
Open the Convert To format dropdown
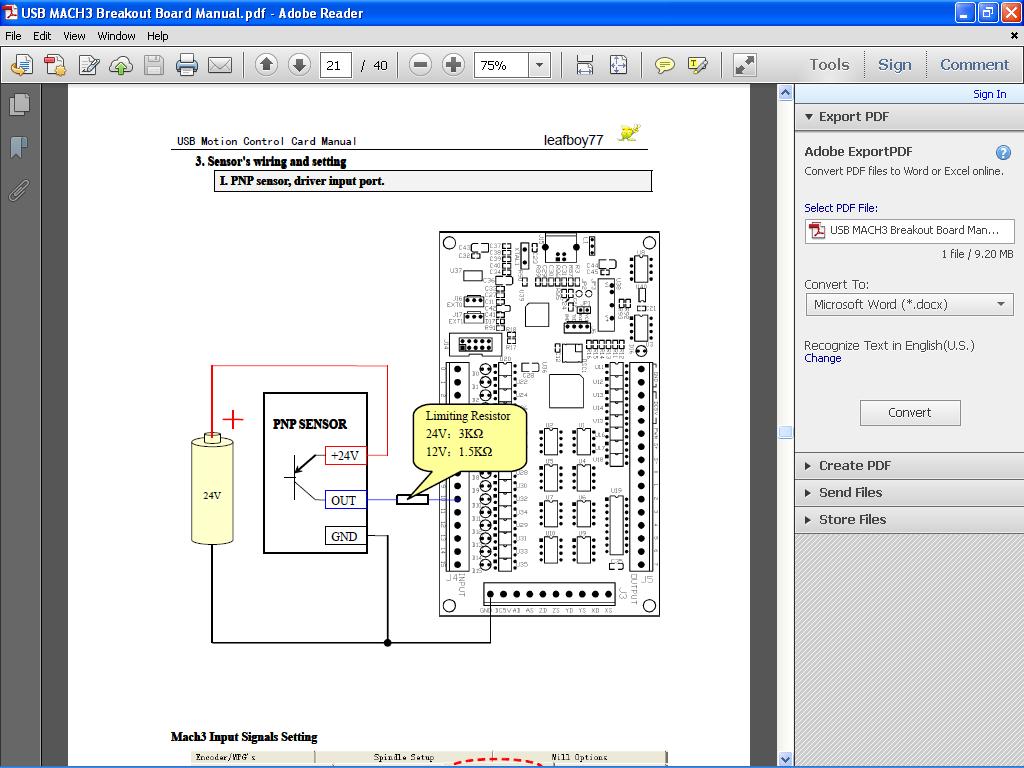pyautogui.click(x=909, y=304)
